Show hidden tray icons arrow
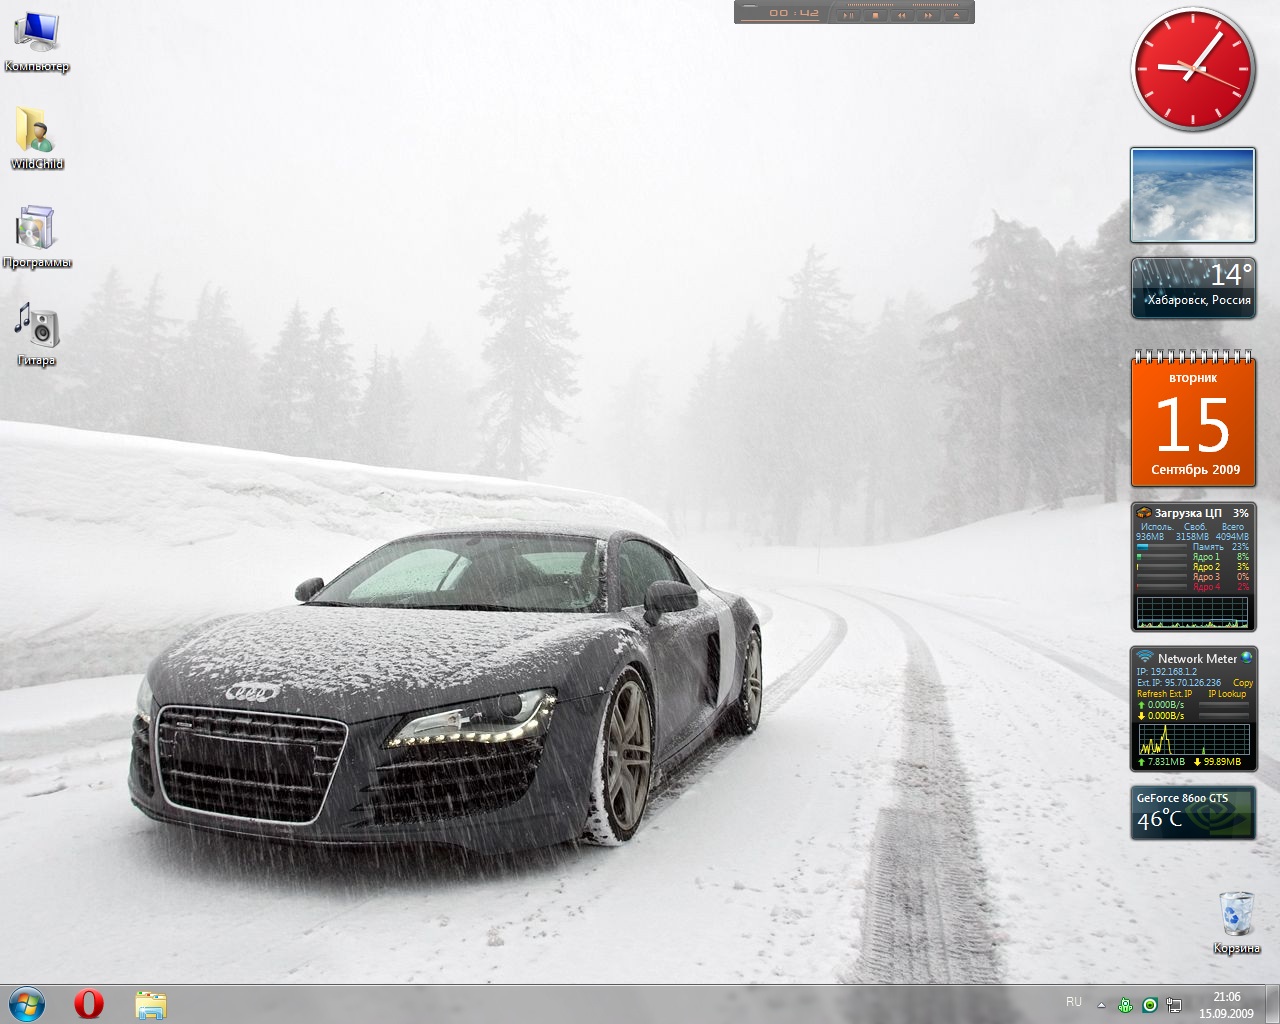Screen dimensions: 1280x1024 pos(1101,1005)
